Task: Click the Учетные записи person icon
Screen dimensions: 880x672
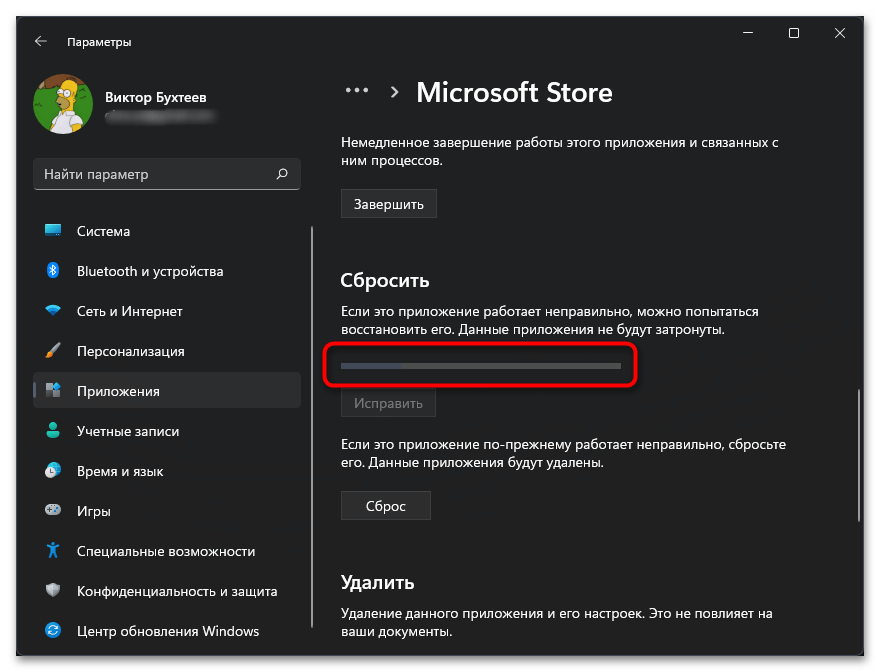Action: point(54,431)
